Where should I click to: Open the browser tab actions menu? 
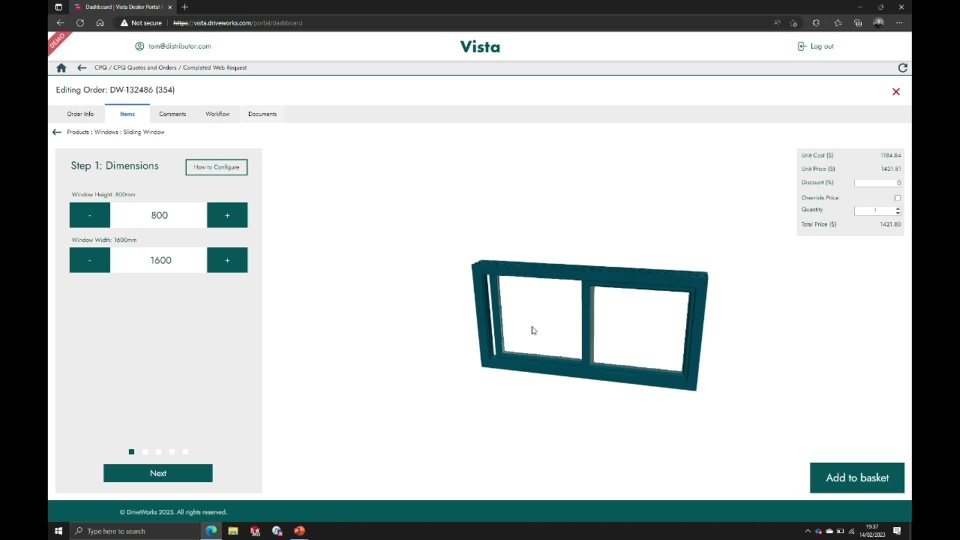click(x=58, y=7)
